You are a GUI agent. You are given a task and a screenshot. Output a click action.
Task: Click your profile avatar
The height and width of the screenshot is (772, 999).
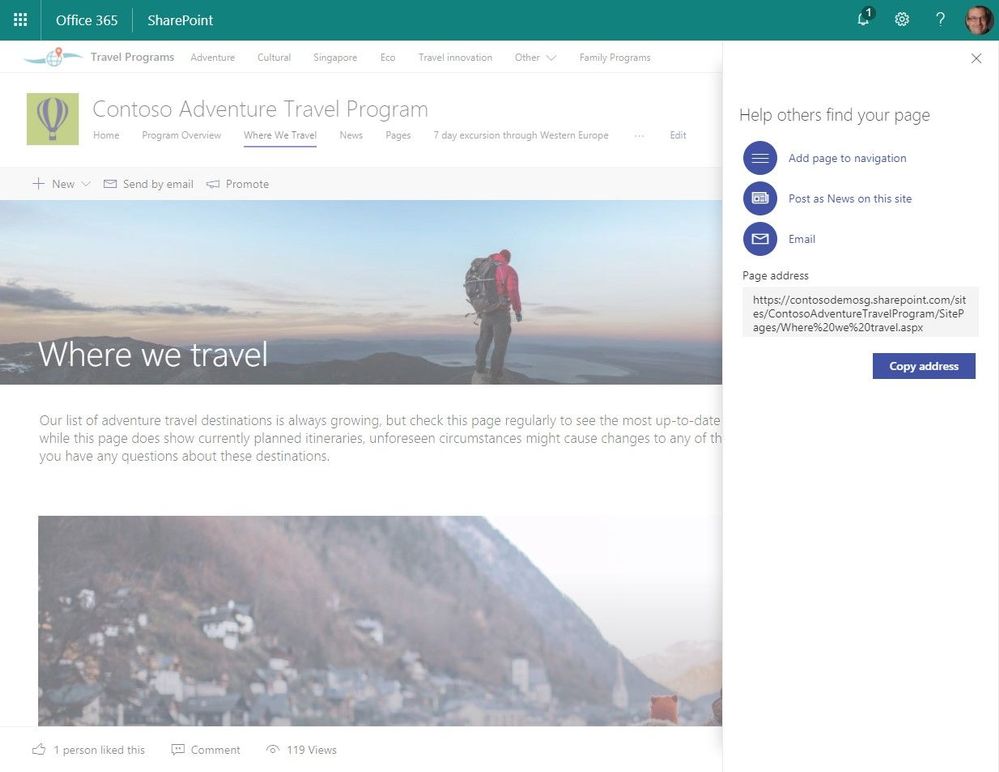pyautogui.click(x=975, y=19)
